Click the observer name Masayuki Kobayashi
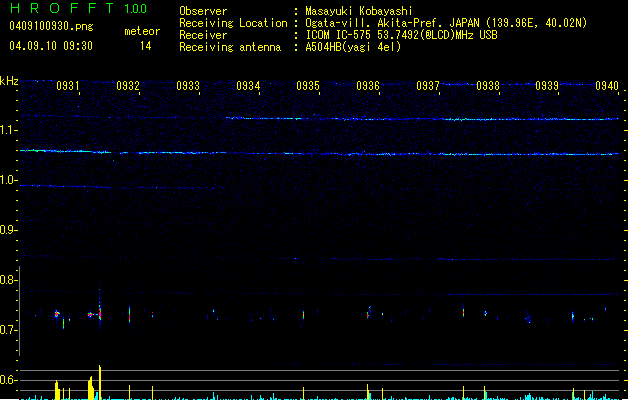Viewport: 629px width, 400px height. pos(358,11)
